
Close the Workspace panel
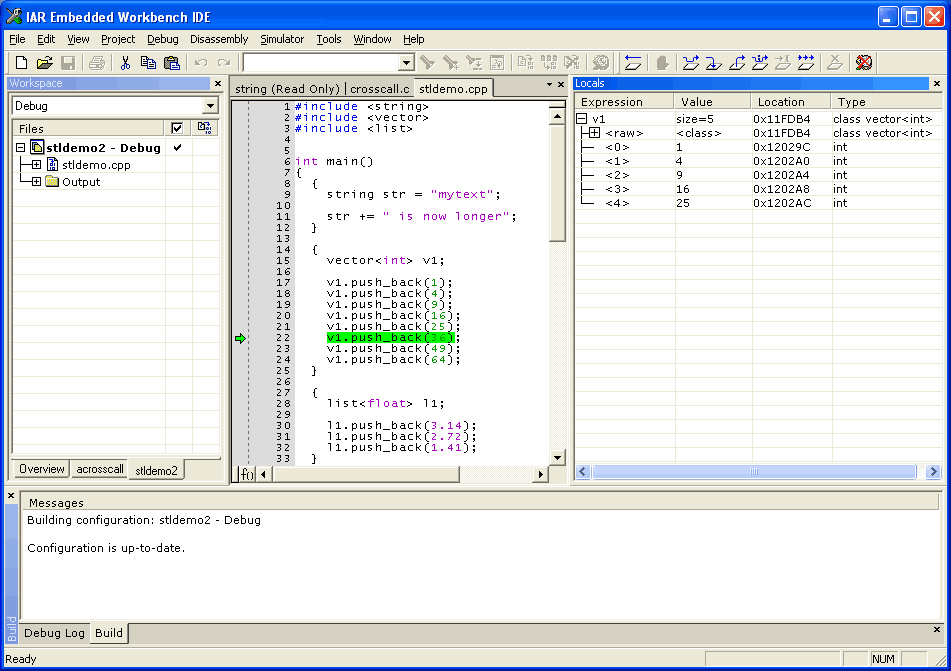tap(218, 83)
